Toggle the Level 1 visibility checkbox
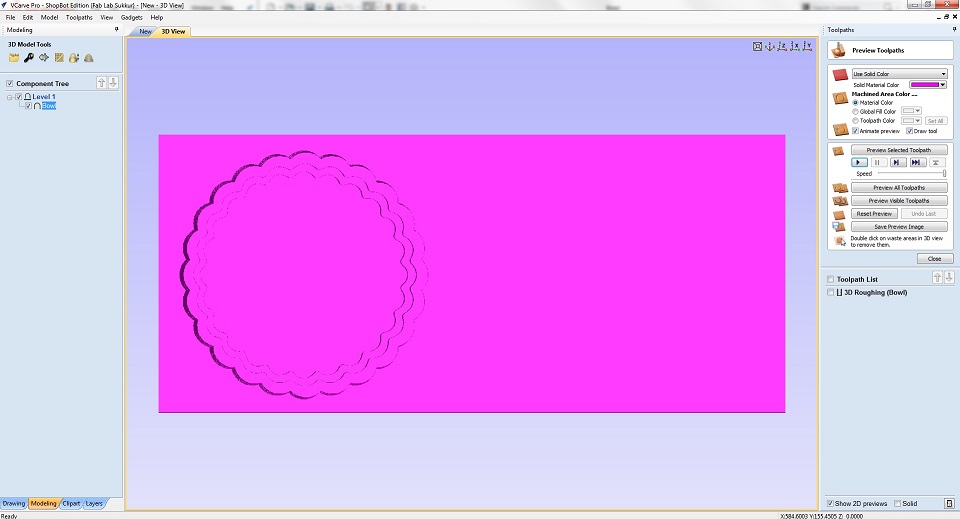Image resolution: width=960 pixels, height=519 pixels. [18, 97]
